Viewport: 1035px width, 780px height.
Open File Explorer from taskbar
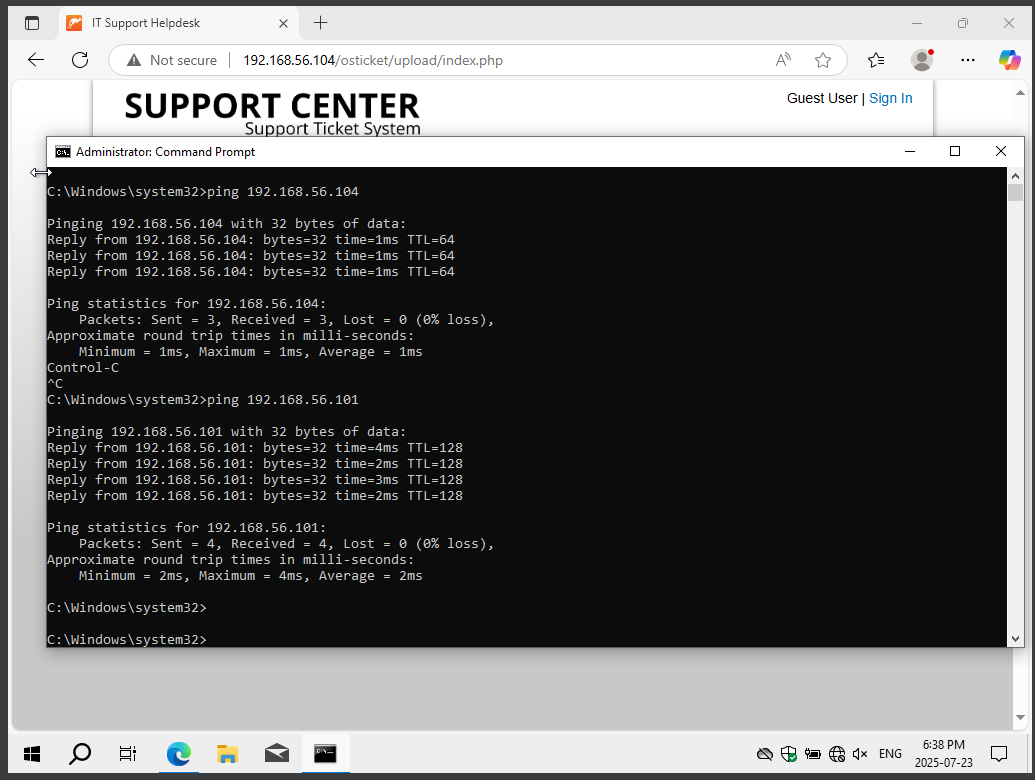pyautogui.click(x=228, y=754)
